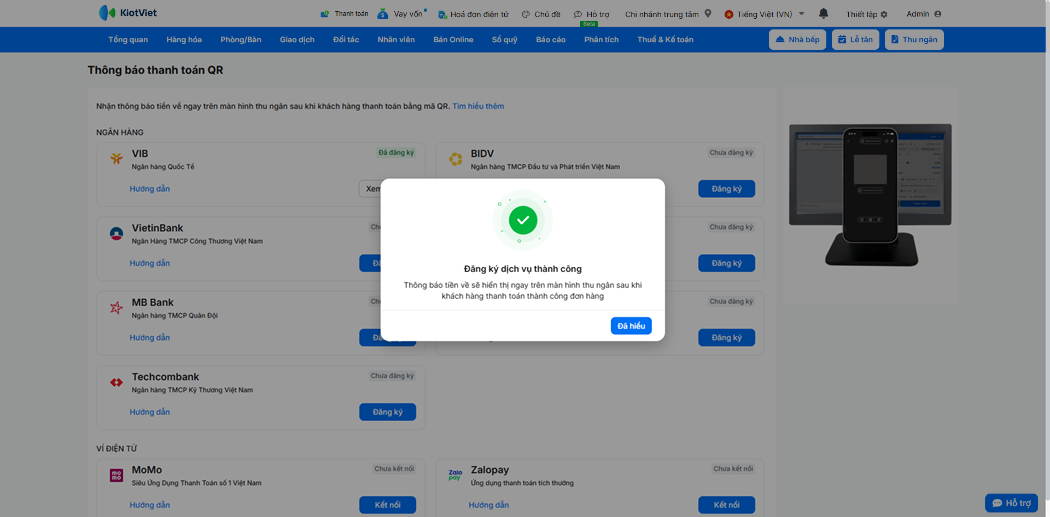Click the Zalopay logo
Image resolution: width=1050 pixels, height=517 pixels.
pos(455,475)
